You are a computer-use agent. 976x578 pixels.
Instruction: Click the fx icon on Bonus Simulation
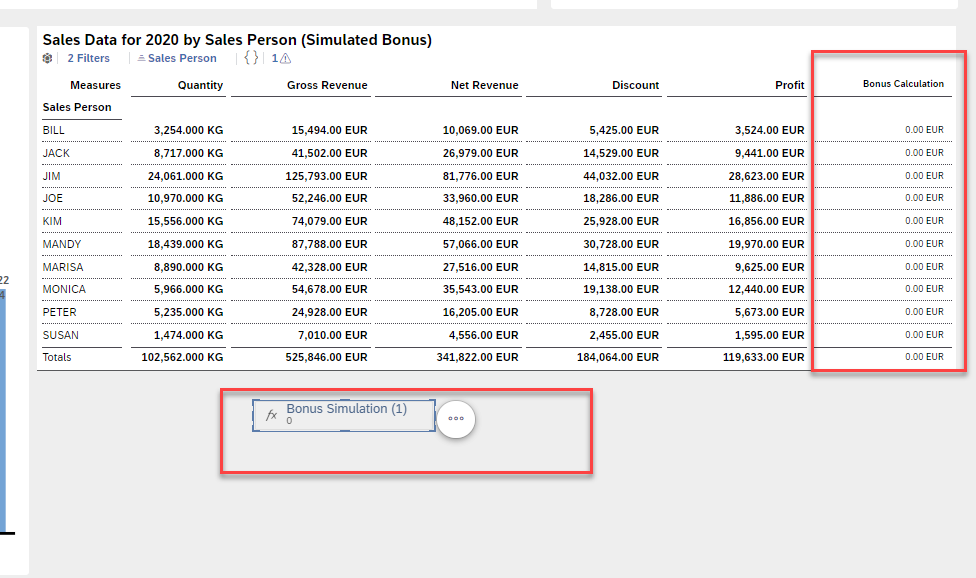270,415
